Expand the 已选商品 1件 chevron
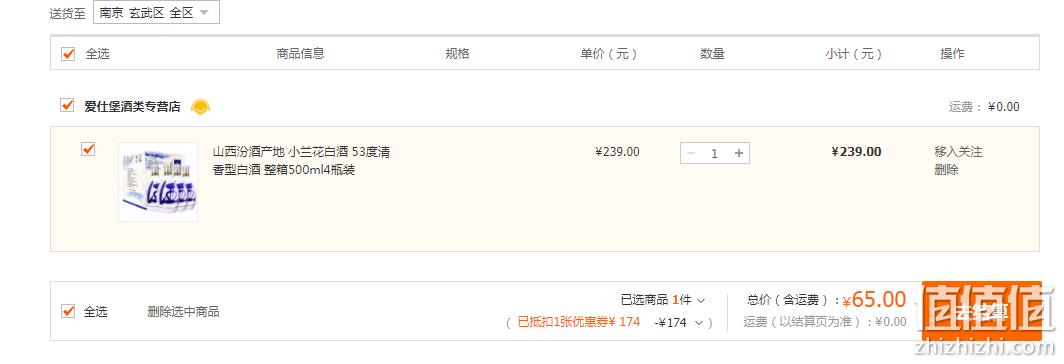The image size is (1064, 364). tap(701, 300)
